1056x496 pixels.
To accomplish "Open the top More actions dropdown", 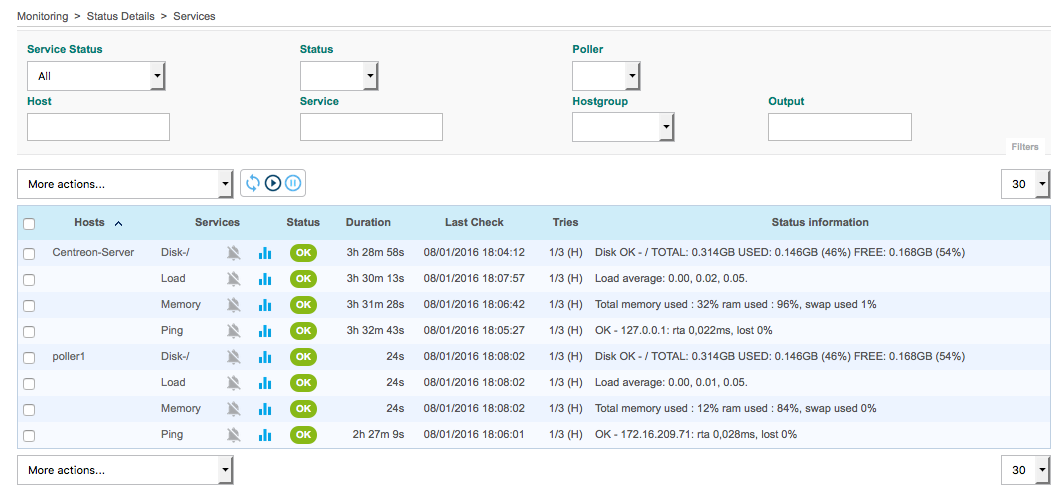I will (x=125, y=184).
